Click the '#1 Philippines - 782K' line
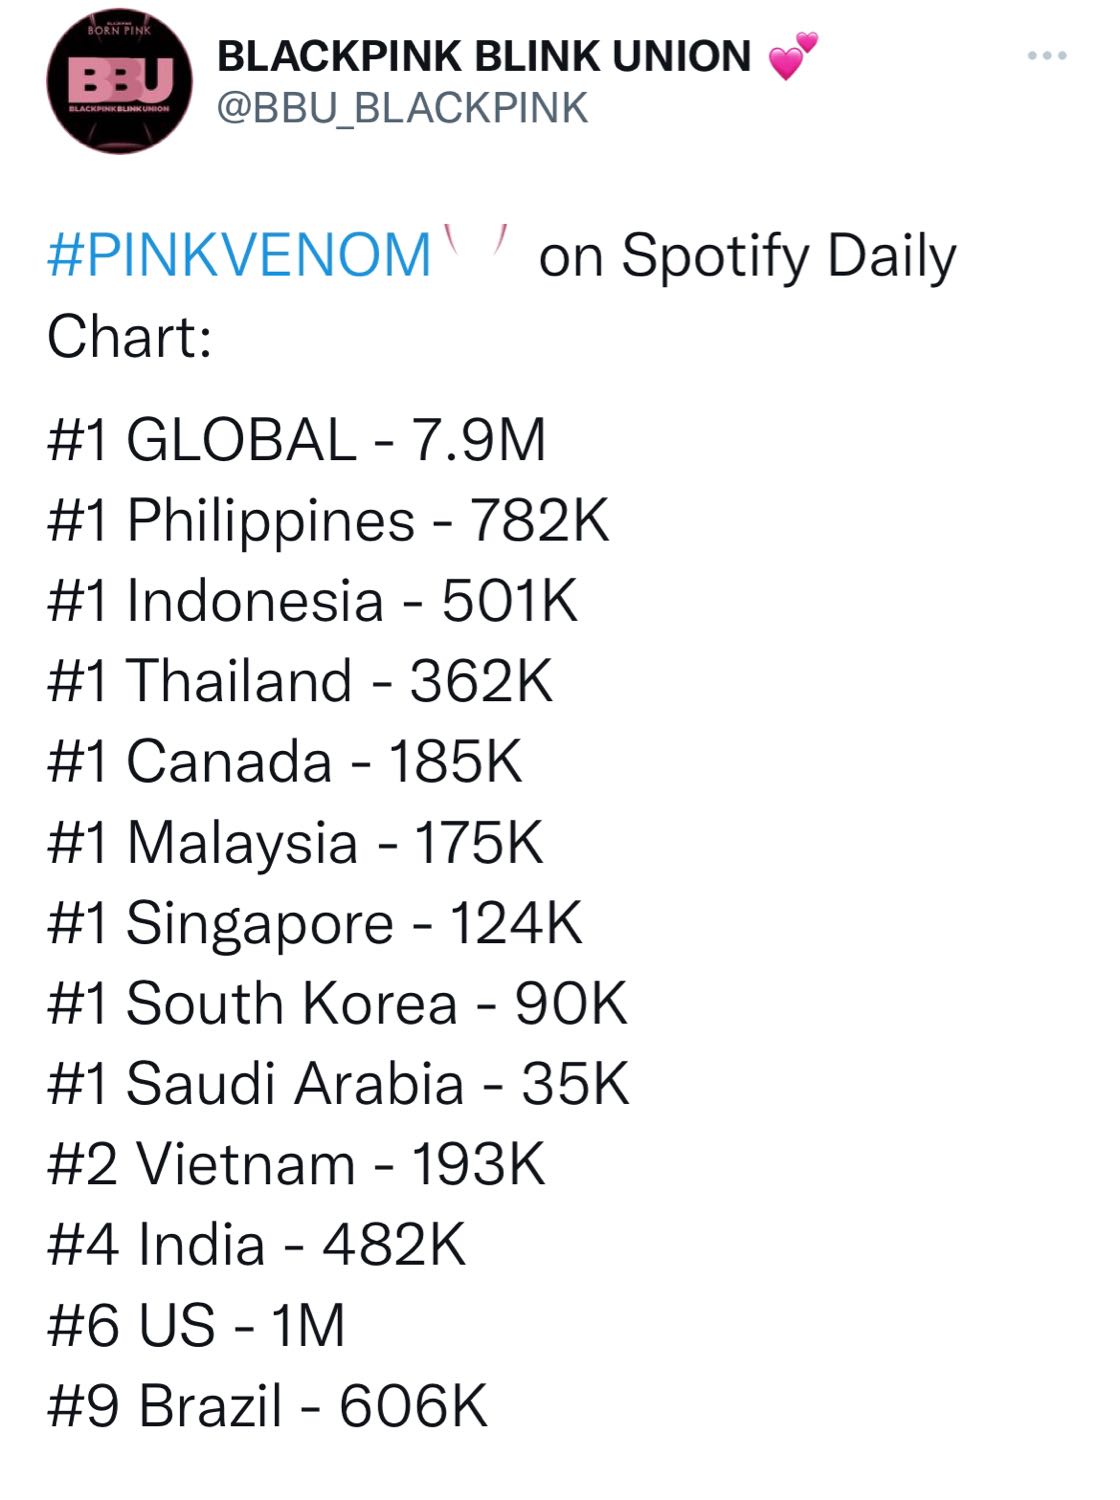Image resolution: width=1120 pixels, height=1500 pixels. tap(328, 521)
